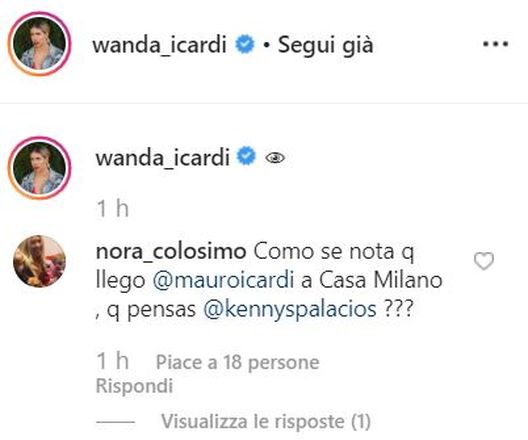Image resolution: width=528 pixels, height=440 pixels.
Task: Expand replies with "Visualizza le risposte (1)"
Action: 266,421
